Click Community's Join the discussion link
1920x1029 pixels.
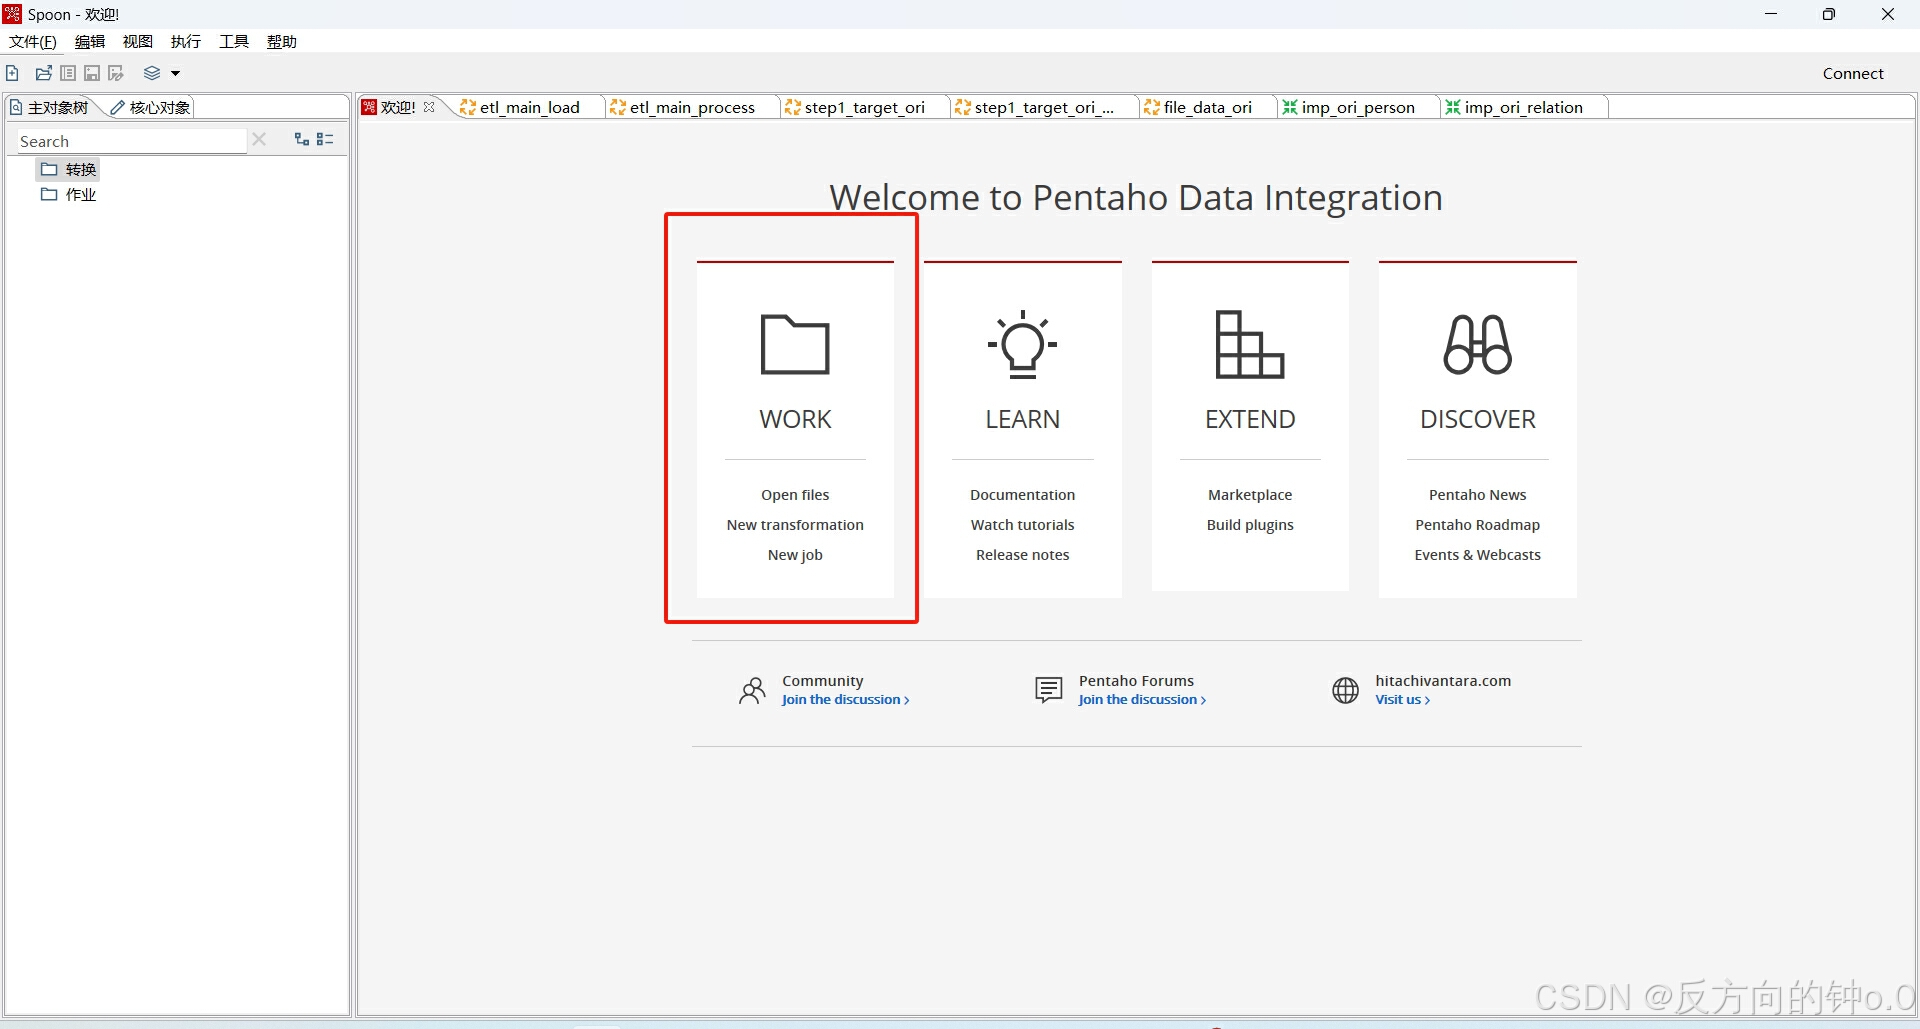[x=845, y=700]
